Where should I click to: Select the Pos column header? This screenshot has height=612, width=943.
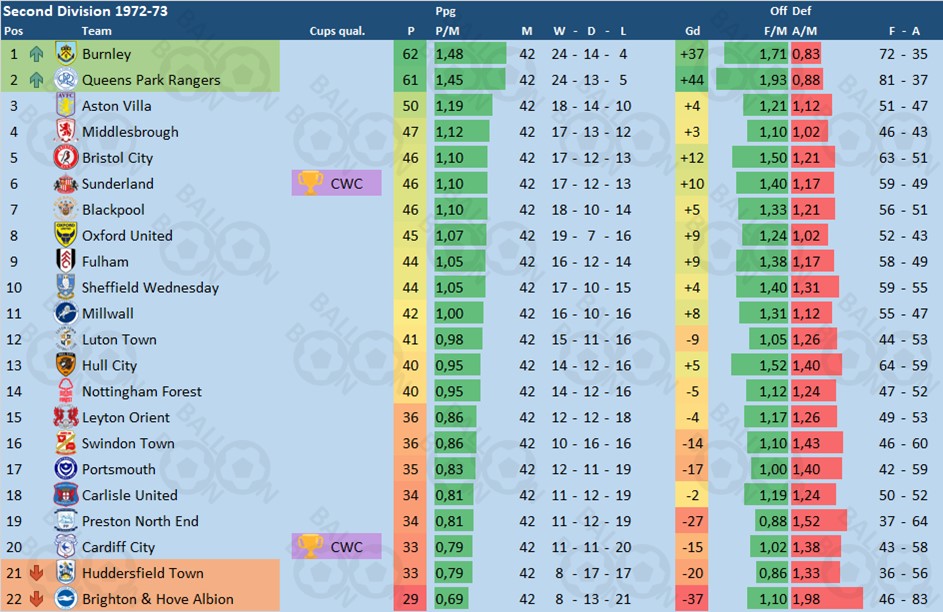click(13, 31)
